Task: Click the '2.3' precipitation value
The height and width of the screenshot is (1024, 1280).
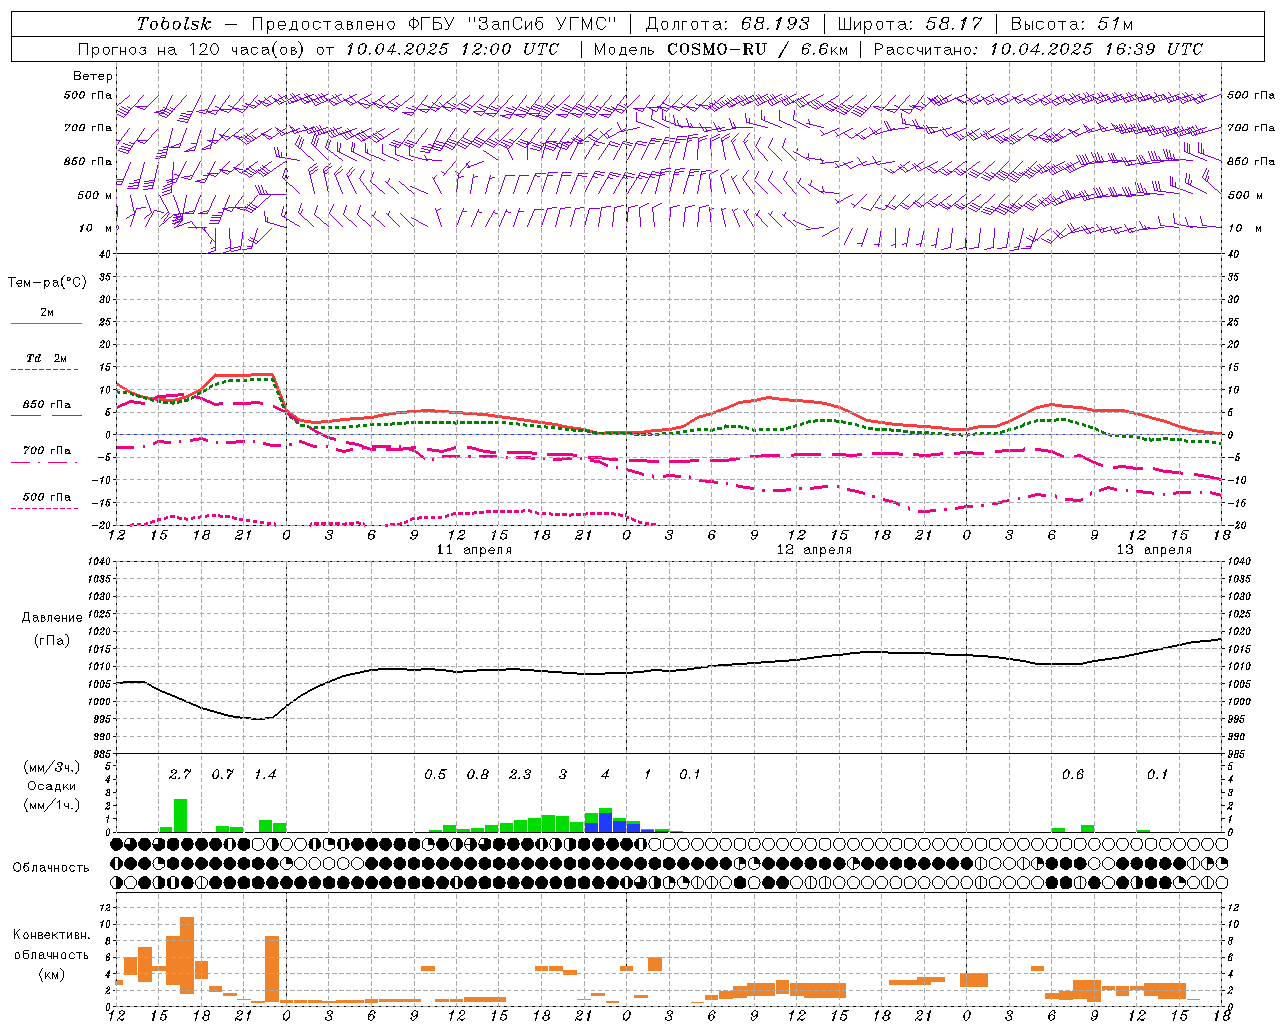Action: 520,774
